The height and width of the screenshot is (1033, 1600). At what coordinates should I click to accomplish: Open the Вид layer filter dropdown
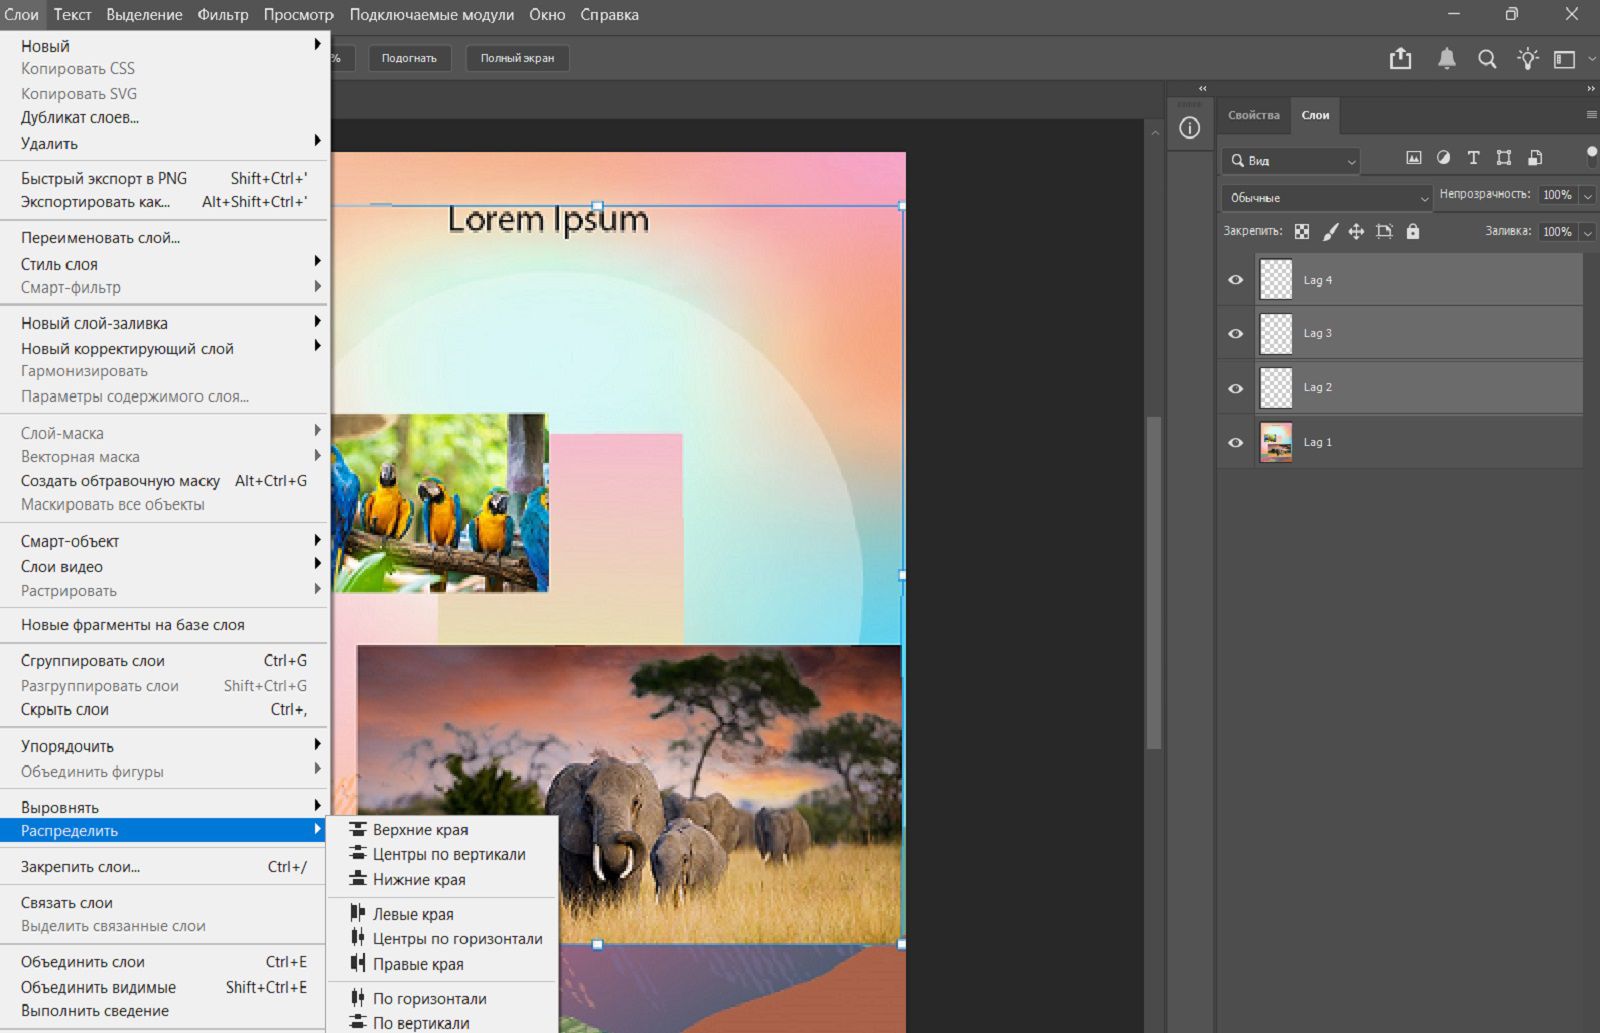pos(1291,161)
